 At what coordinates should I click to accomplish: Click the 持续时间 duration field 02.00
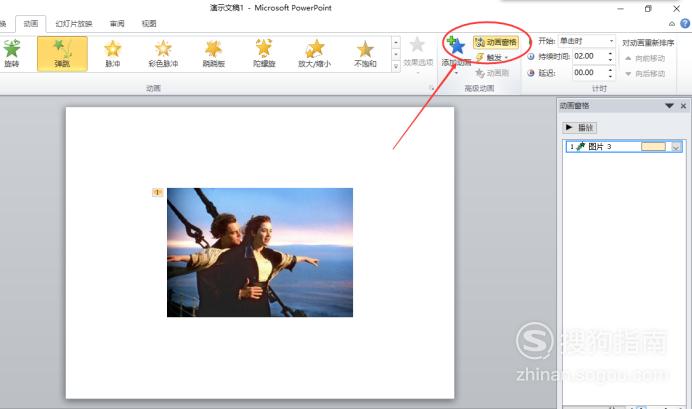(x=589, y=56)
